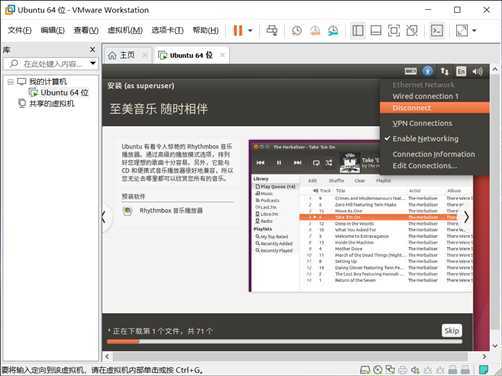Close the Ubuntu 64 位 tab
The height and width of the screenshot is (376, 502).
coord(222,55)
